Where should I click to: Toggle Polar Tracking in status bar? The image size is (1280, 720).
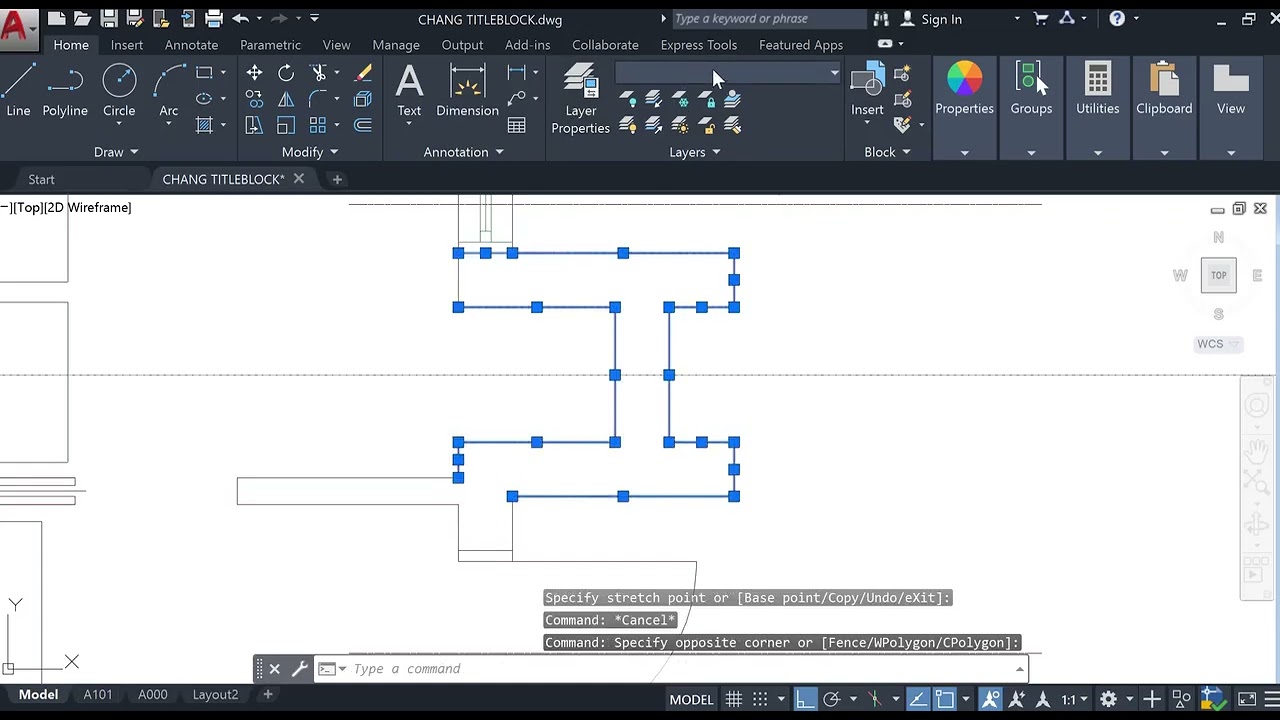coord(831,699)
